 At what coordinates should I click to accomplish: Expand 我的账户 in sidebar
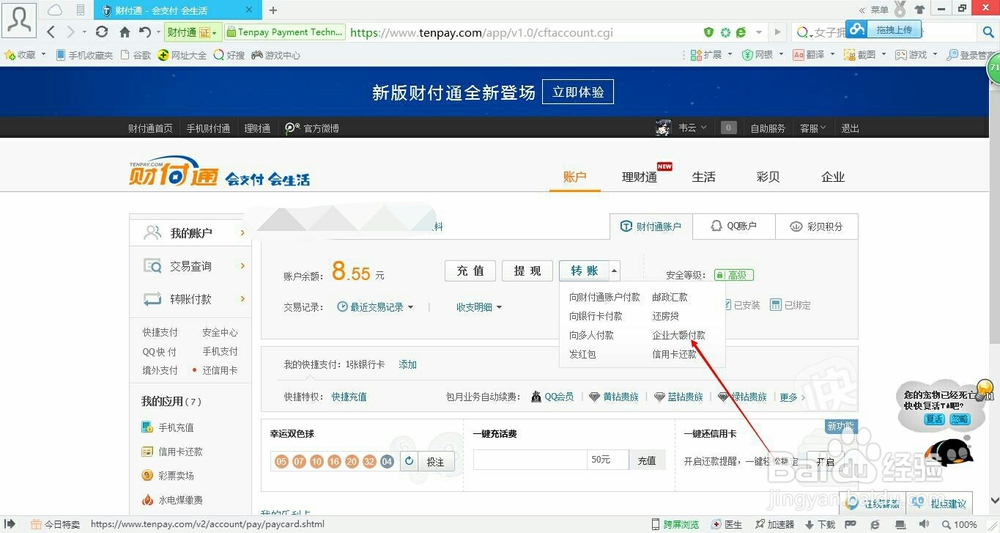(191, 233)
